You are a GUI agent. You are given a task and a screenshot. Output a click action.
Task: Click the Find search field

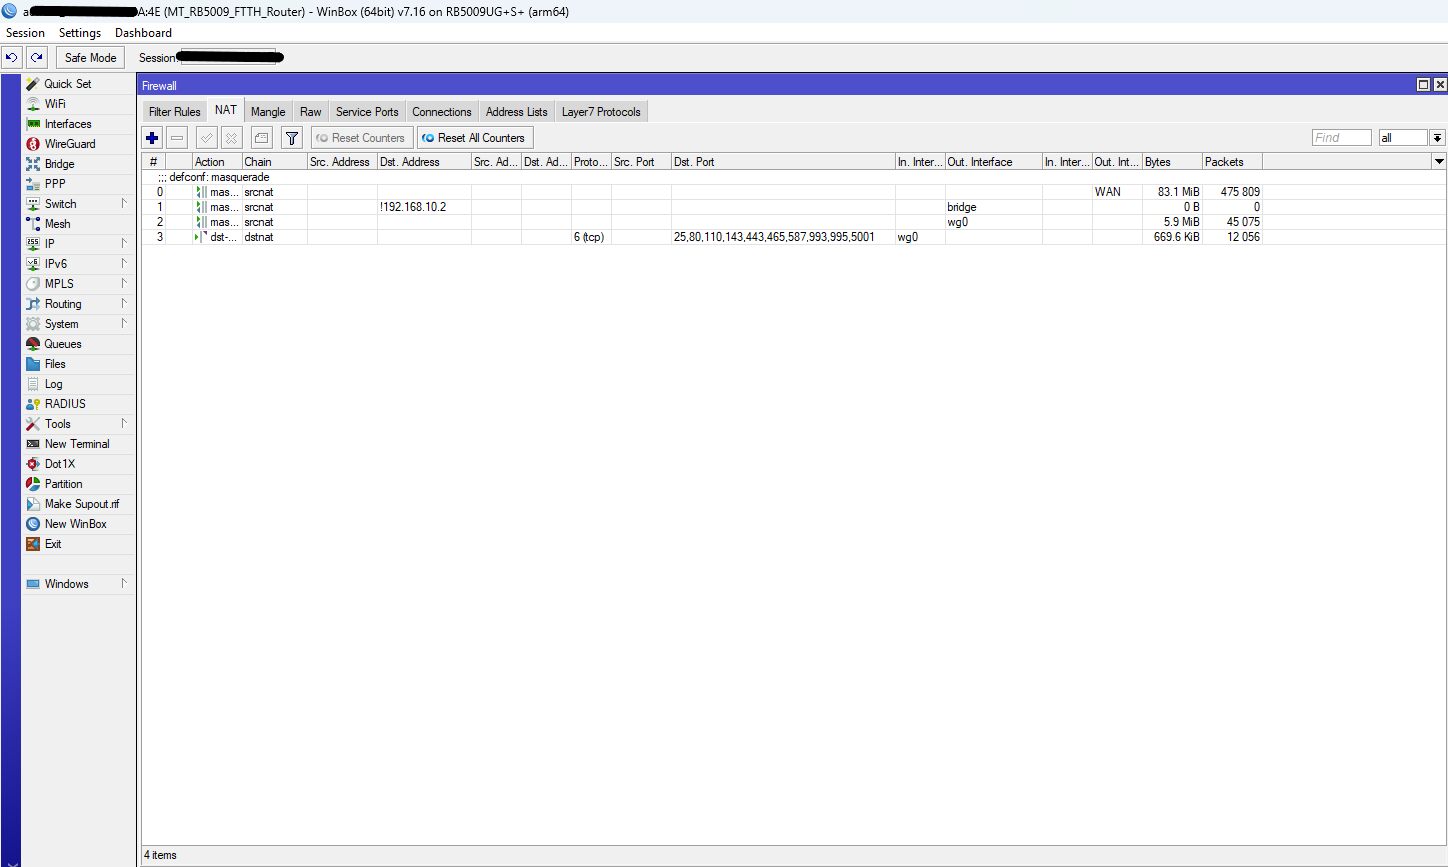coord(1342,138)
